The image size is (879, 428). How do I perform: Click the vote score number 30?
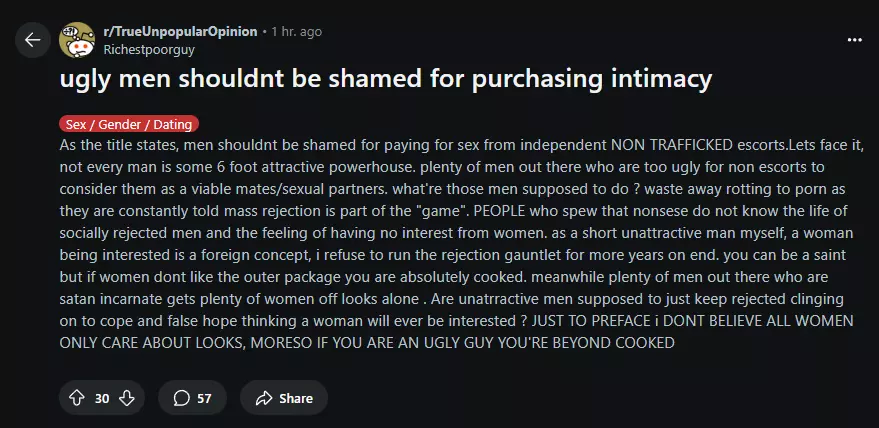(102, 398)
